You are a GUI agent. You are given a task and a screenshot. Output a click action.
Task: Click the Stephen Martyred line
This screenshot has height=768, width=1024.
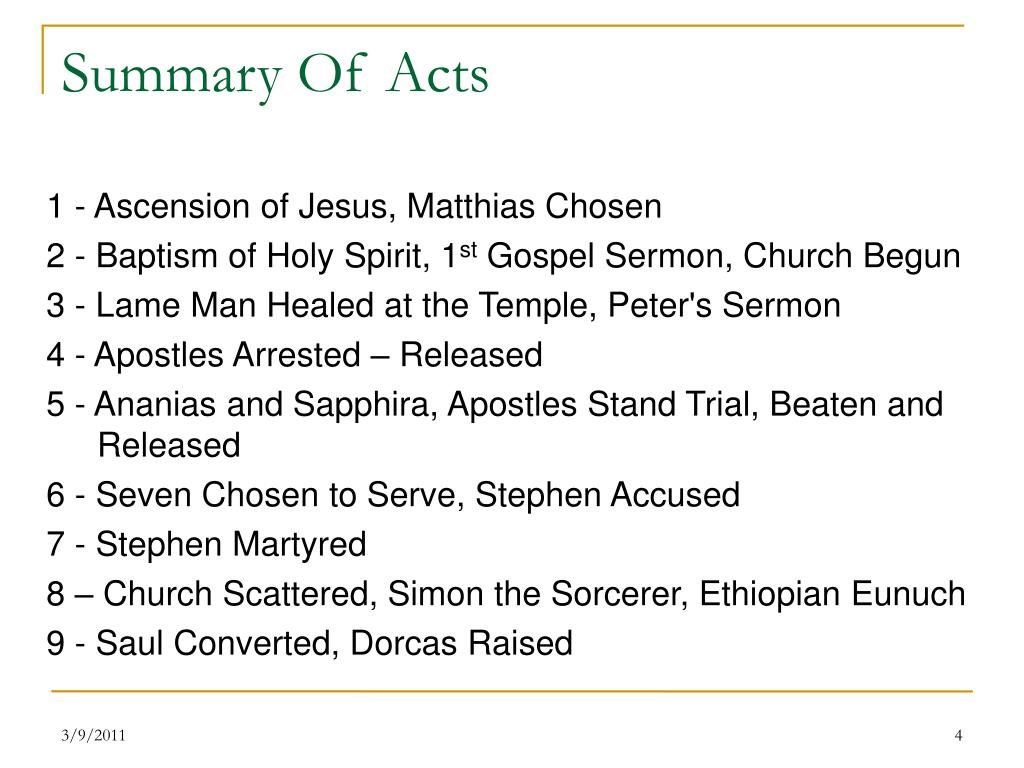click(x=206, y=545)
